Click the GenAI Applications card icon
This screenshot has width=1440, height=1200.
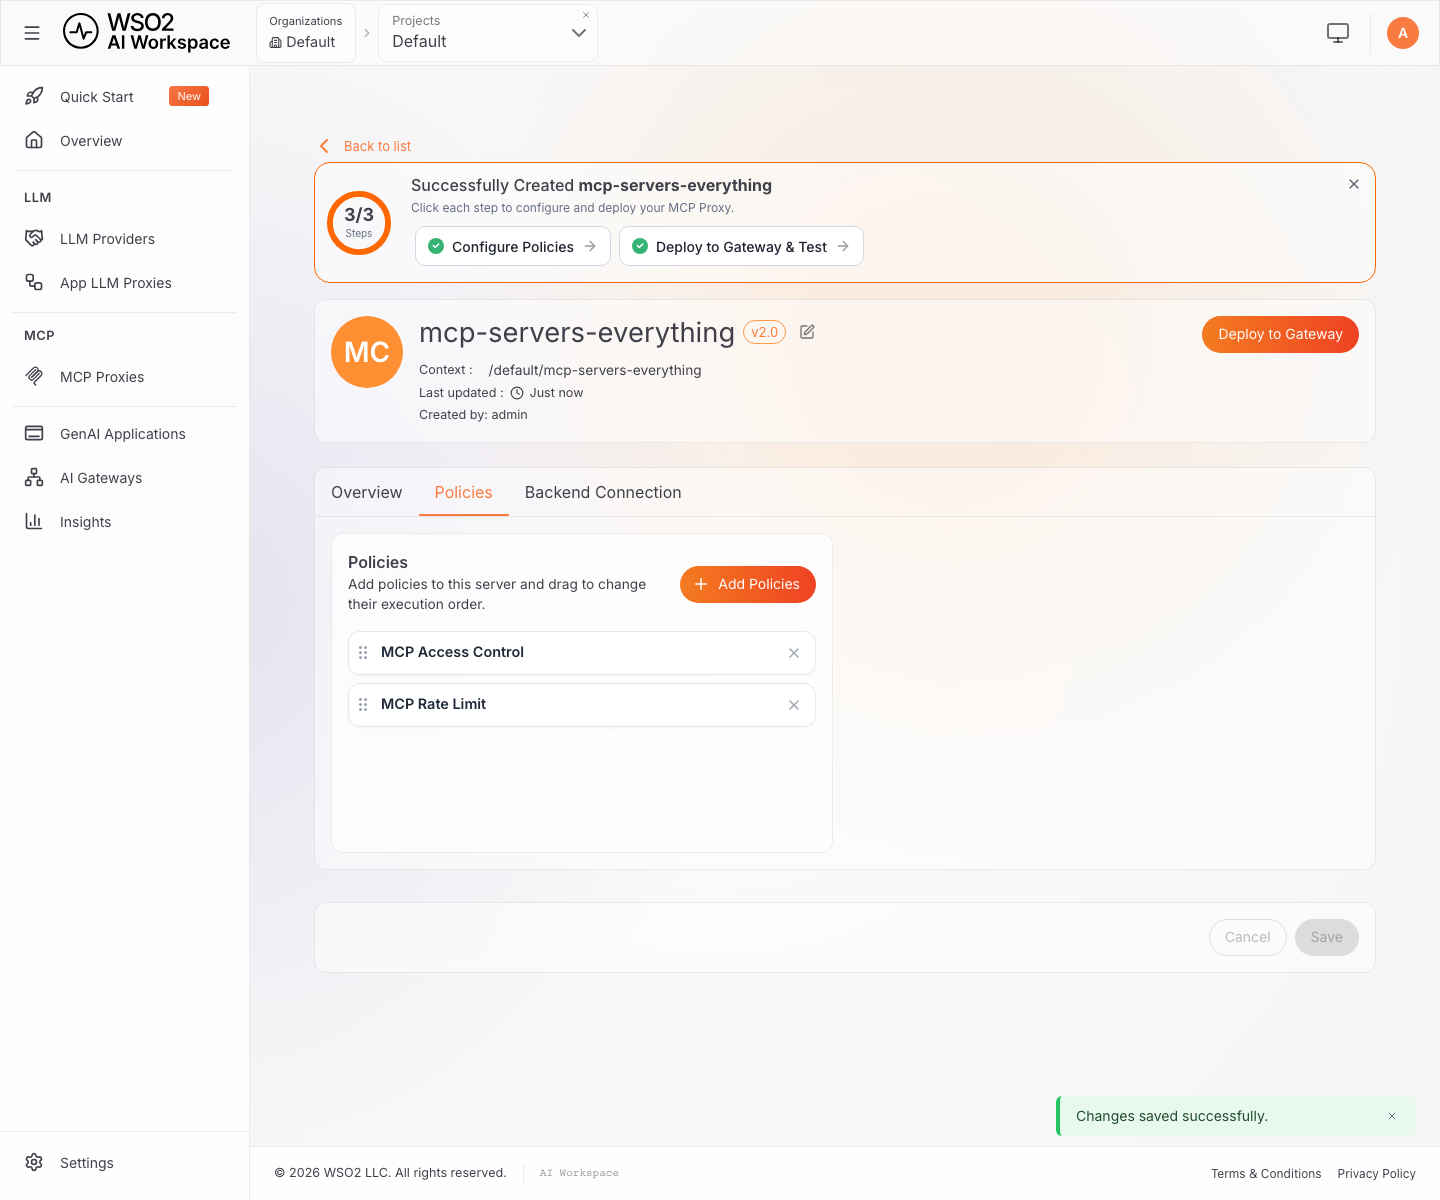(34, 433)
